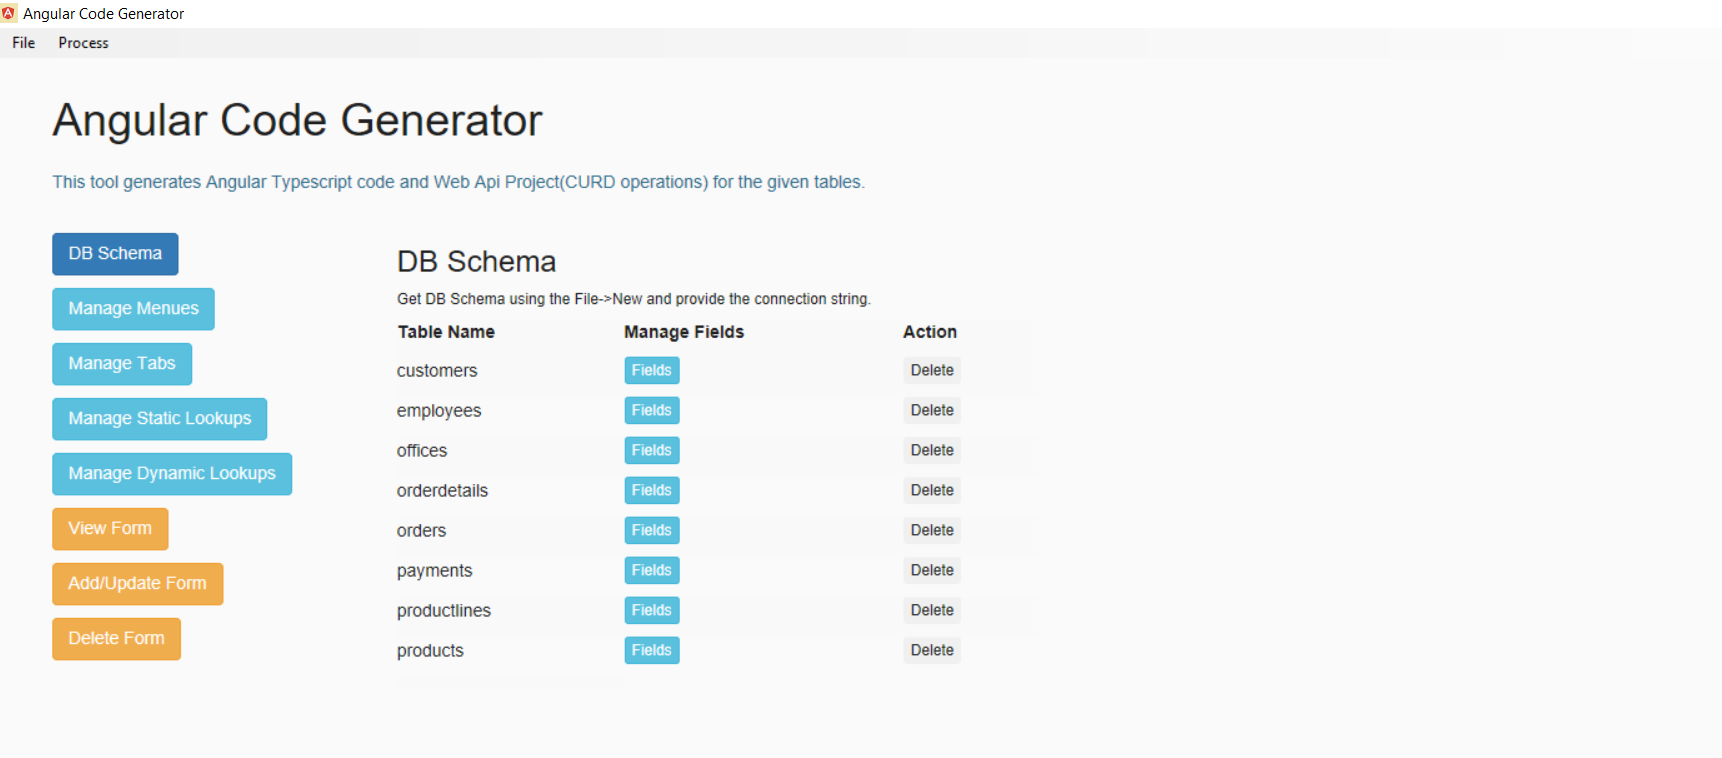
Task: Select the DB Schema sidebar button
Action: point(115,254)
